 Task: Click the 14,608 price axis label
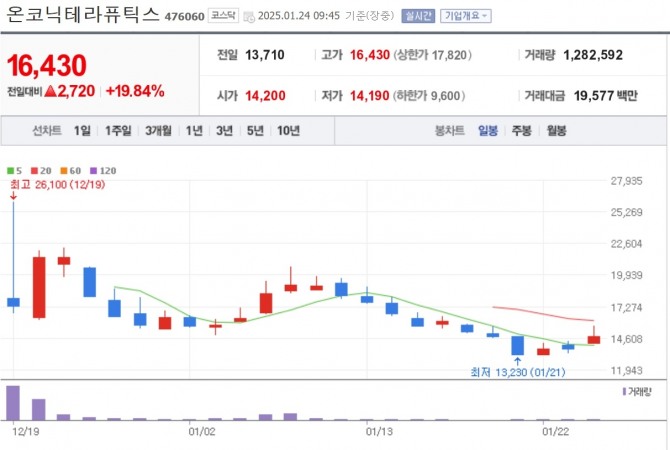(626, 339)
